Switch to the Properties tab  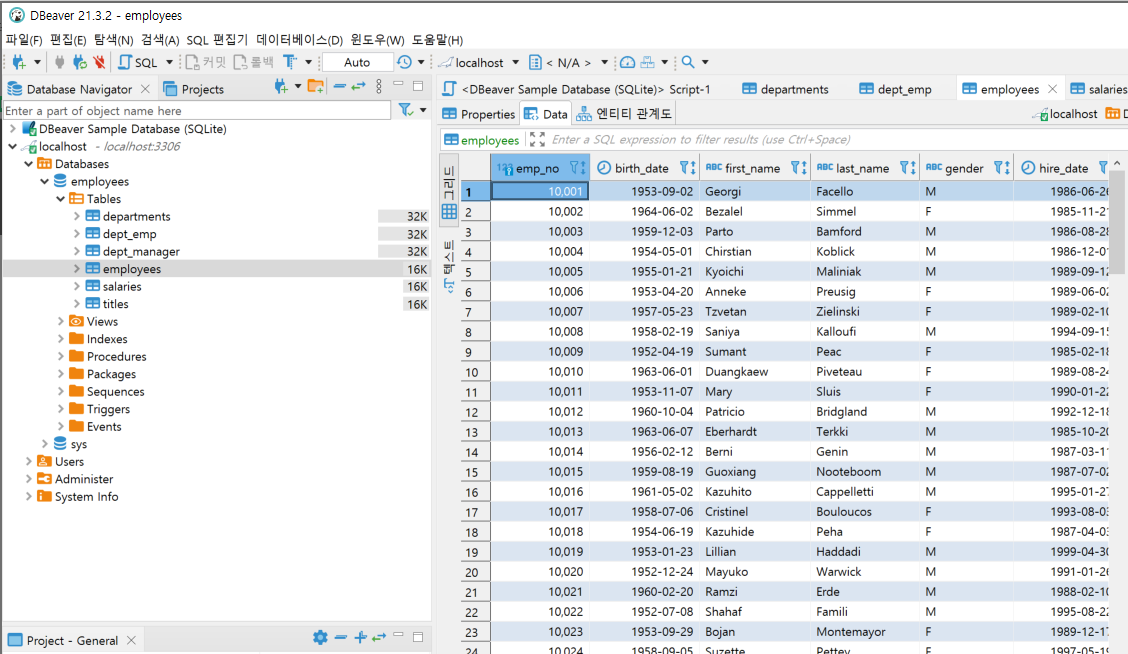coord(479,114)
